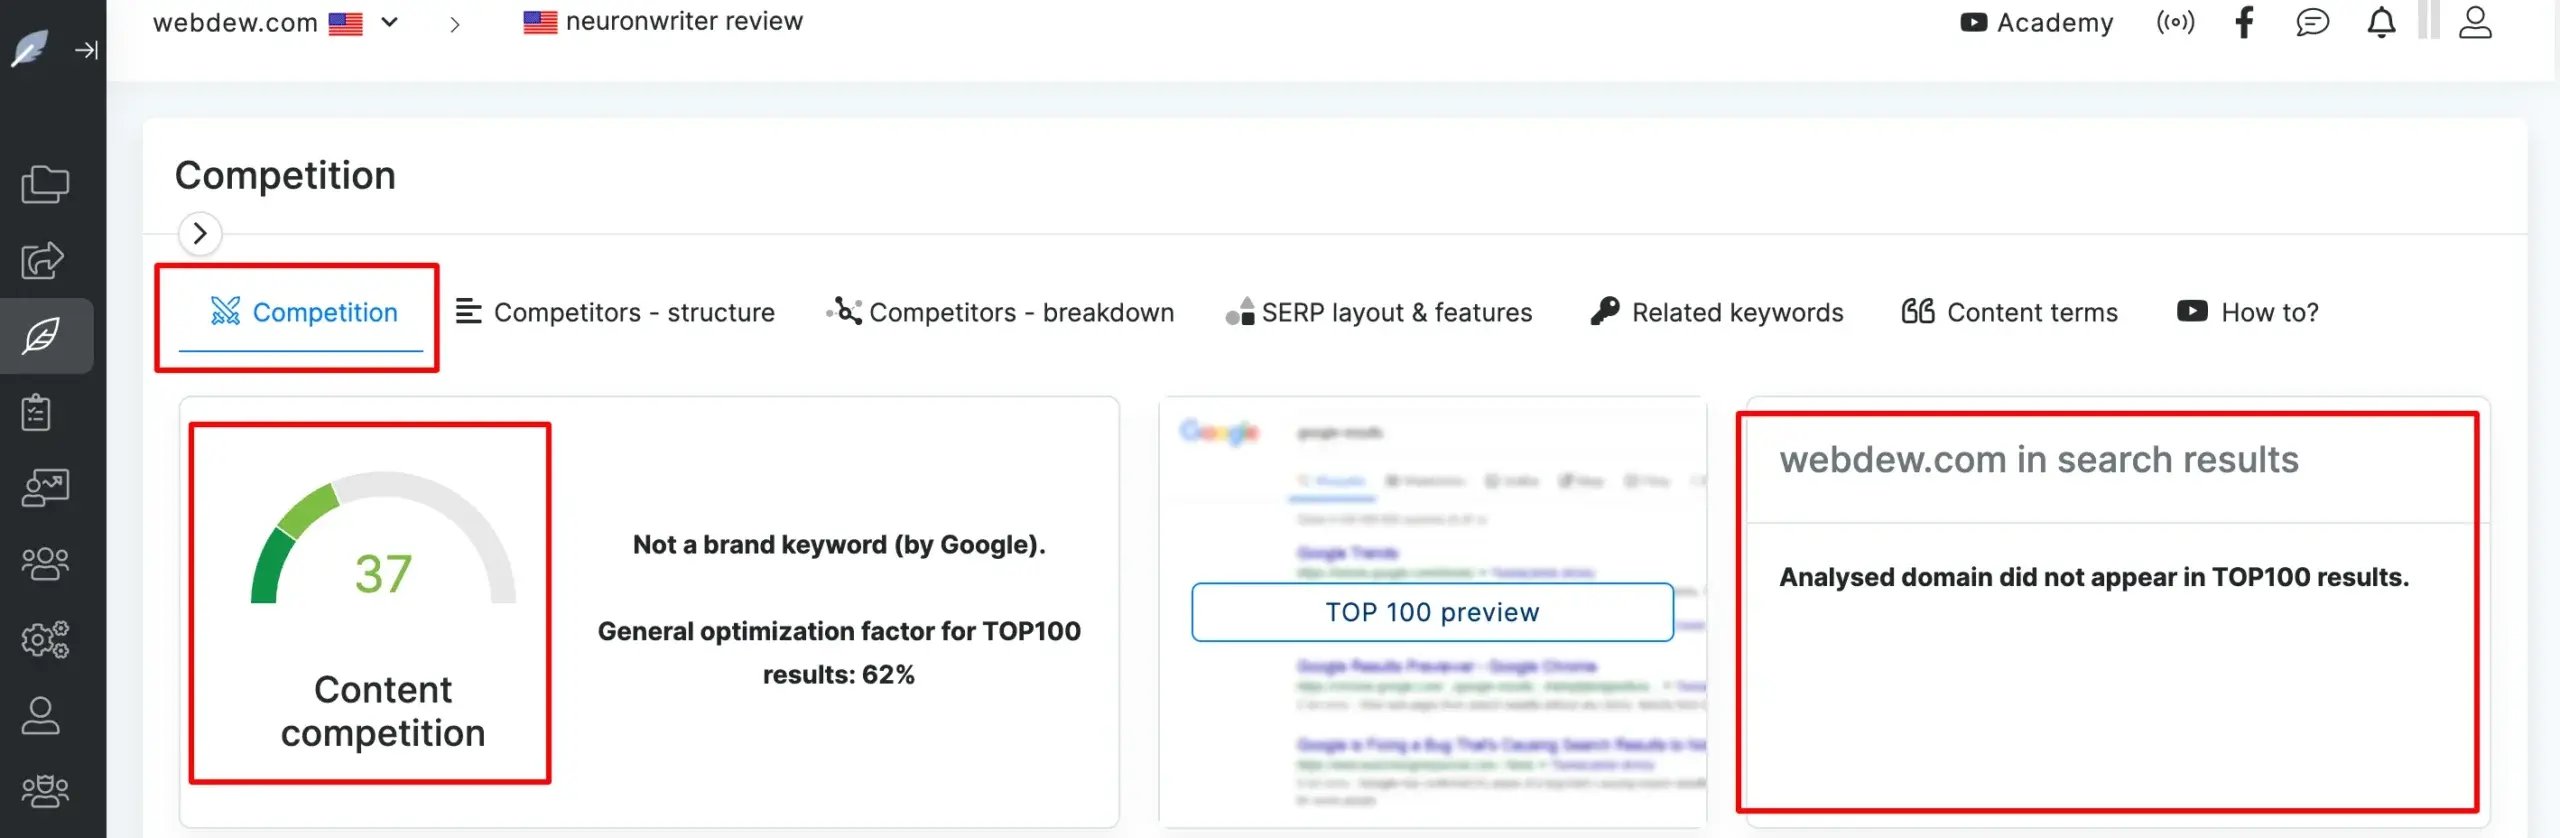The height and width of the screenshot is (838, 2560).
Task: Expand the sidebar with the arrow icon
Action: pyautogui.click(x=87, y=50)
